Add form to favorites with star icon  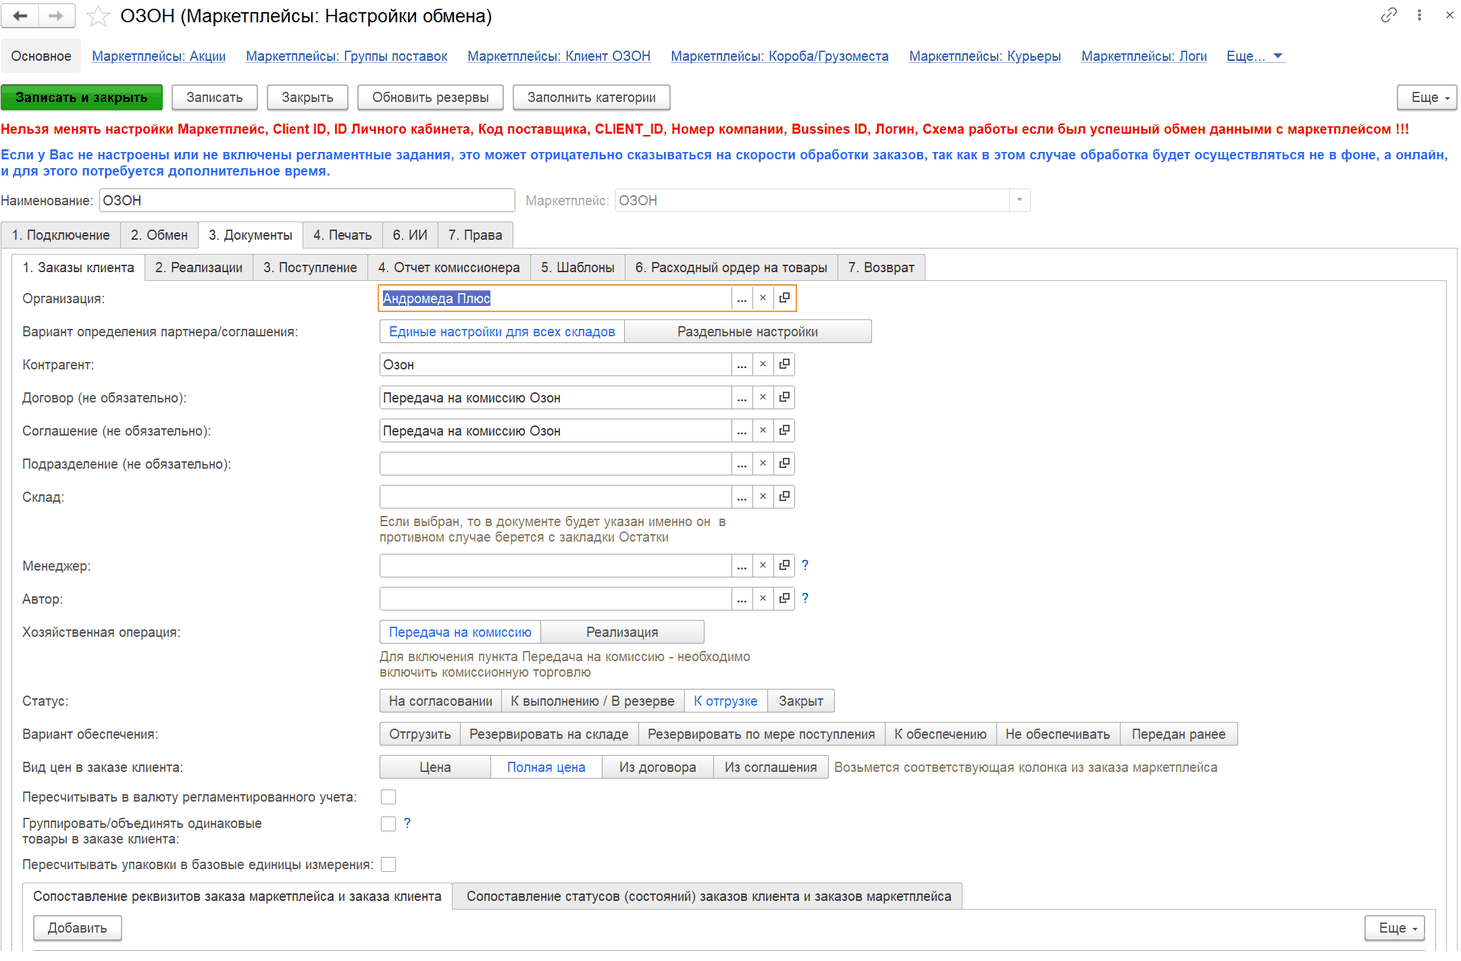[x=98, y=16]
